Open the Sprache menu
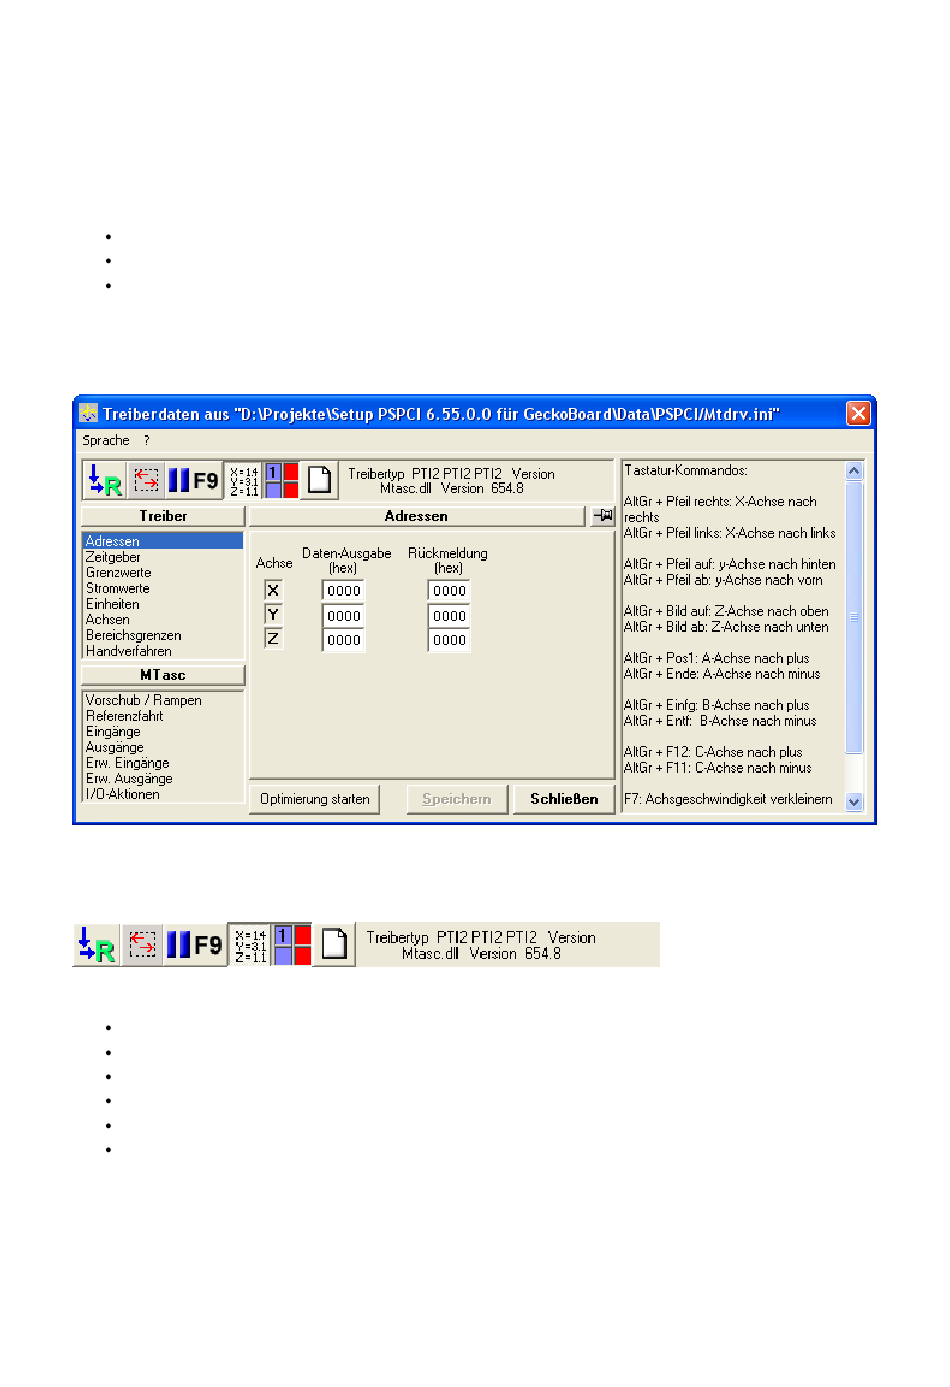Screen dimensions: 950x1387 point(106,440)
